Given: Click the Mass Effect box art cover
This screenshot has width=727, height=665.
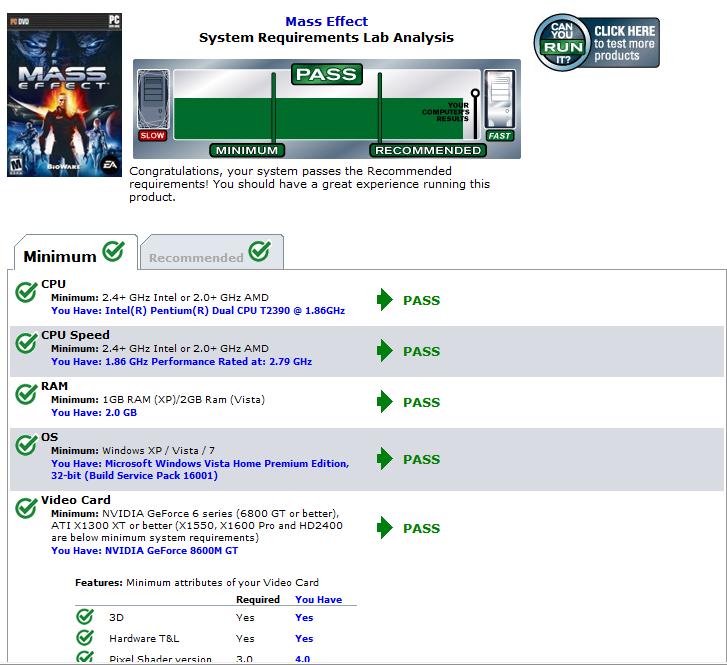Looking at the screenshot, I should click(64, 95).
